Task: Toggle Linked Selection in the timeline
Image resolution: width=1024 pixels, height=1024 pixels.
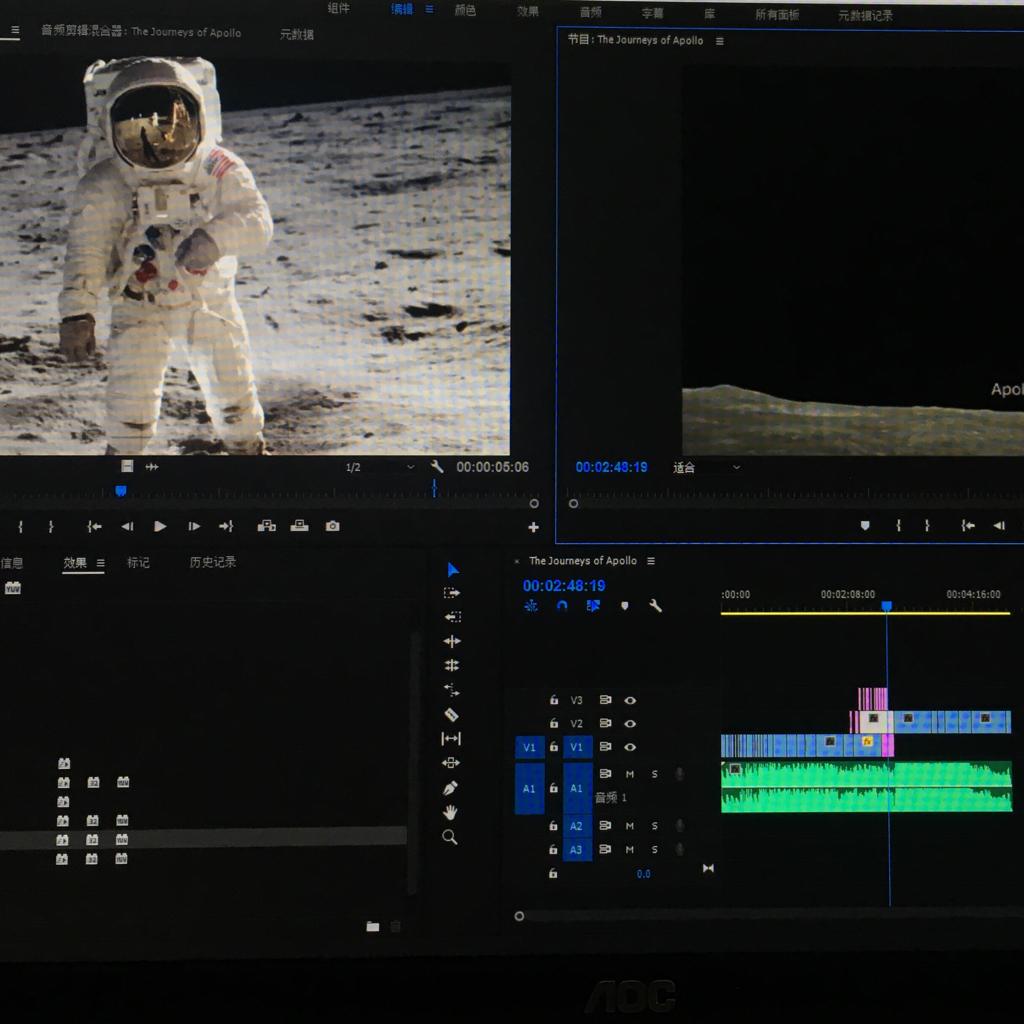Action: [593, 606]
